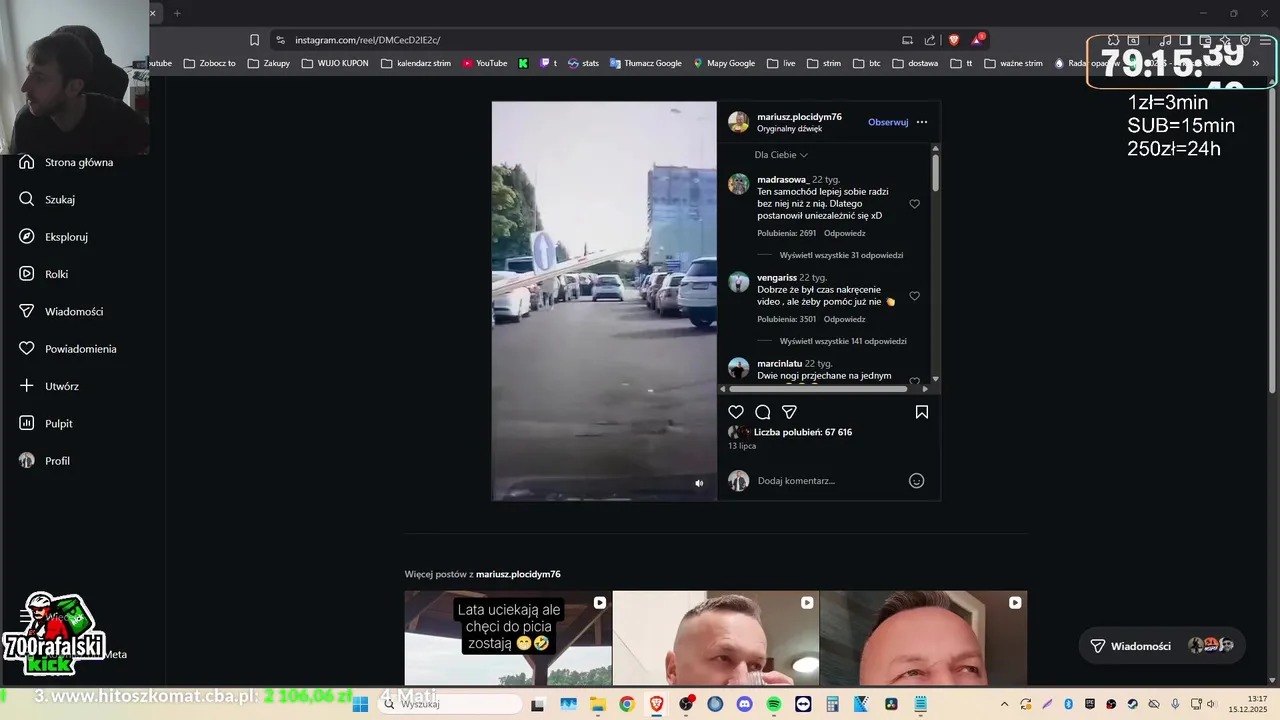Click page vertical scrollbar on right edge

pos(1272,240)
